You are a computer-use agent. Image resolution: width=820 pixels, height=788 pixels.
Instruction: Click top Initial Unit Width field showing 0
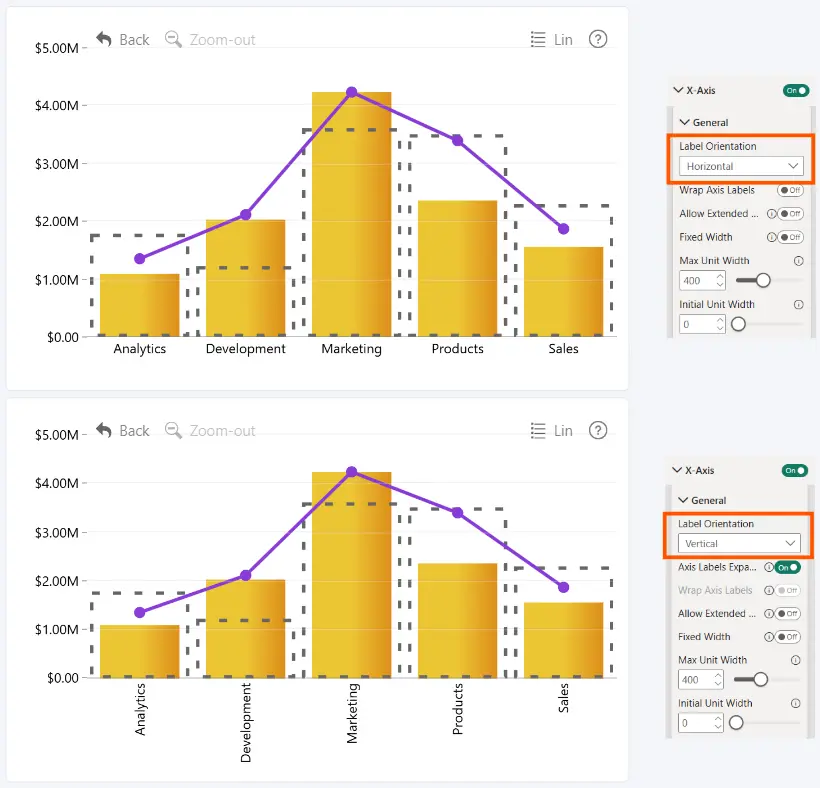(702, 324)
